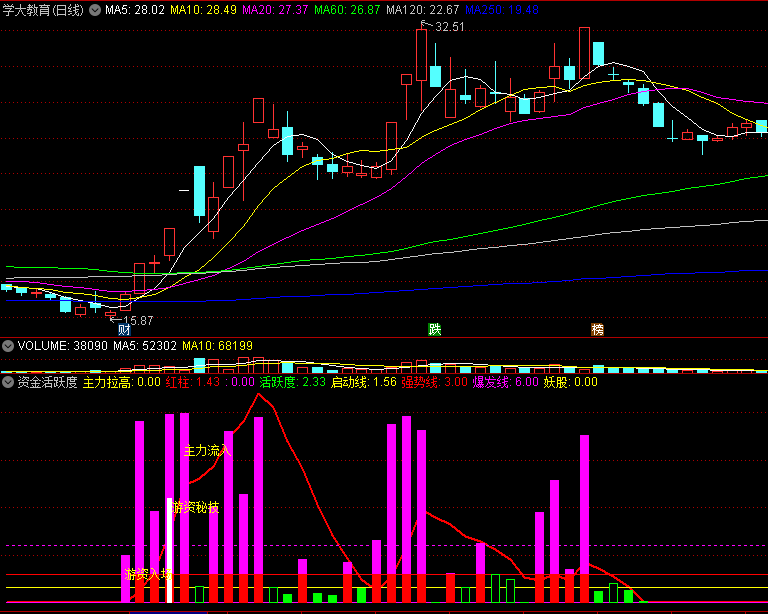Click the white bar in the activity indicator
The image size is (768, 614).
[169, 550]
